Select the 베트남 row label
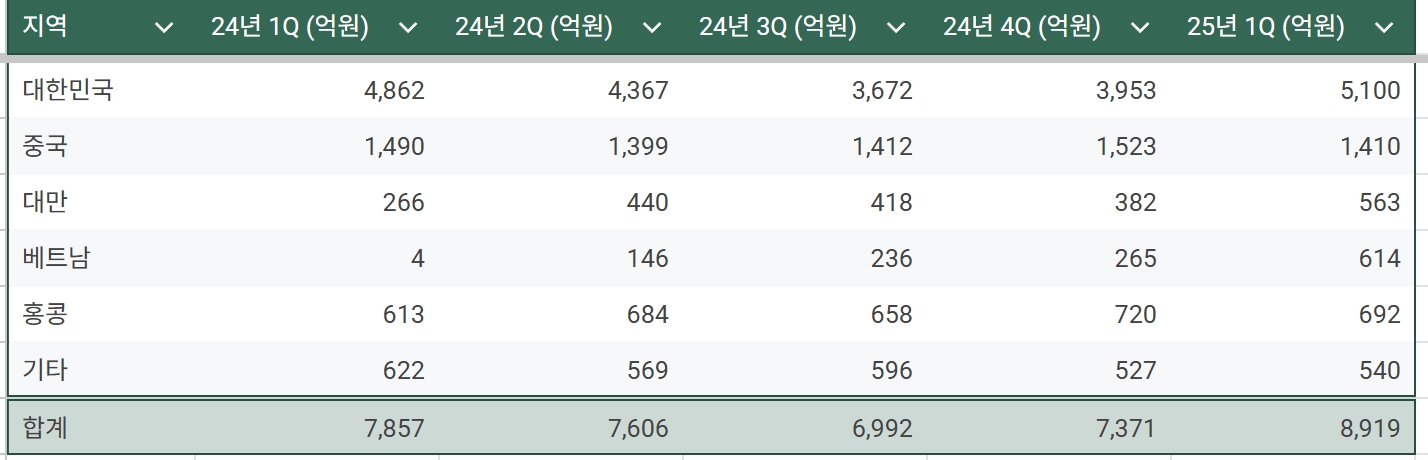Screen dimensions: 1428x460 [x=56, y=259]
